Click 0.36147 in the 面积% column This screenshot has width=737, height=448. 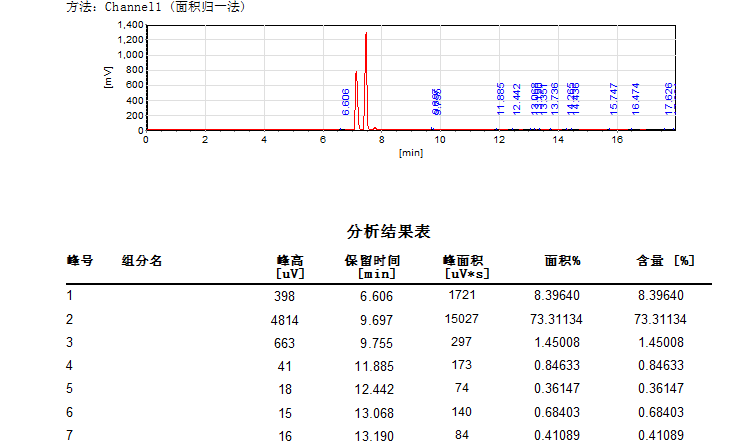point(557,388)
